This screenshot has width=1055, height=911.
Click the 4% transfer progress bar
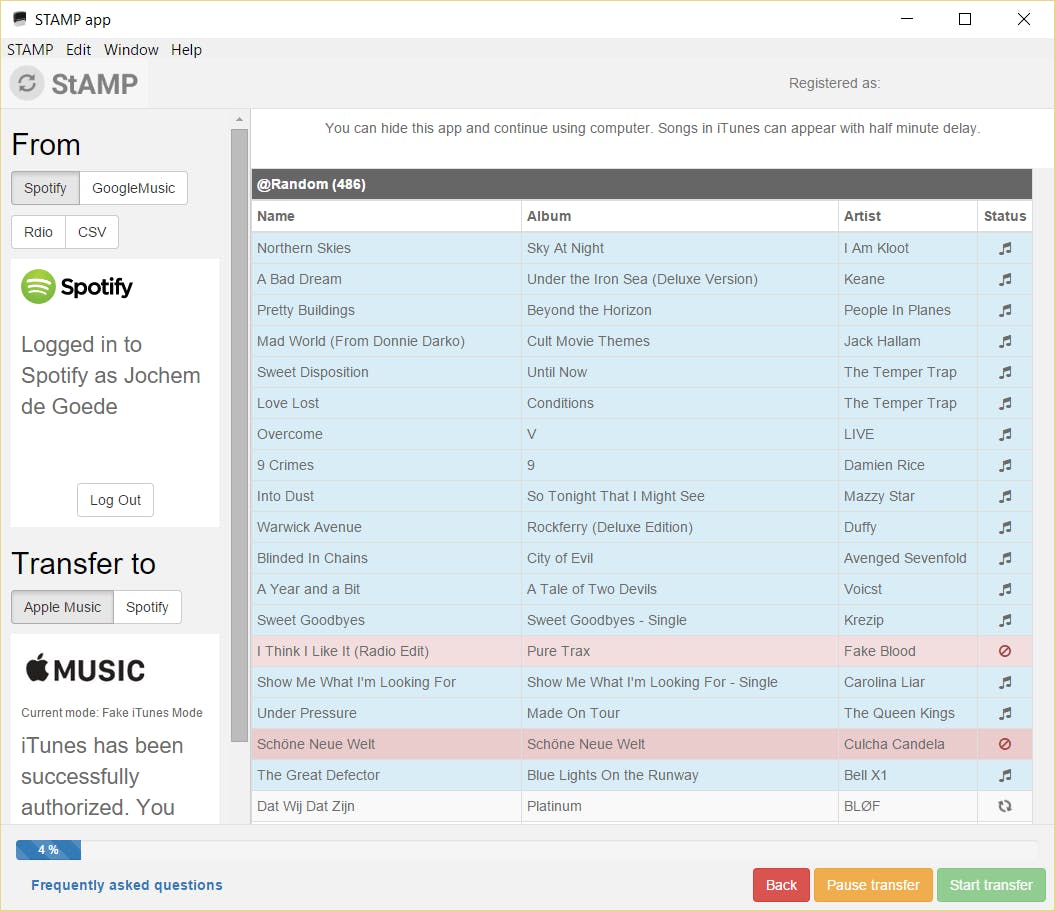click(x=48, y=850)
